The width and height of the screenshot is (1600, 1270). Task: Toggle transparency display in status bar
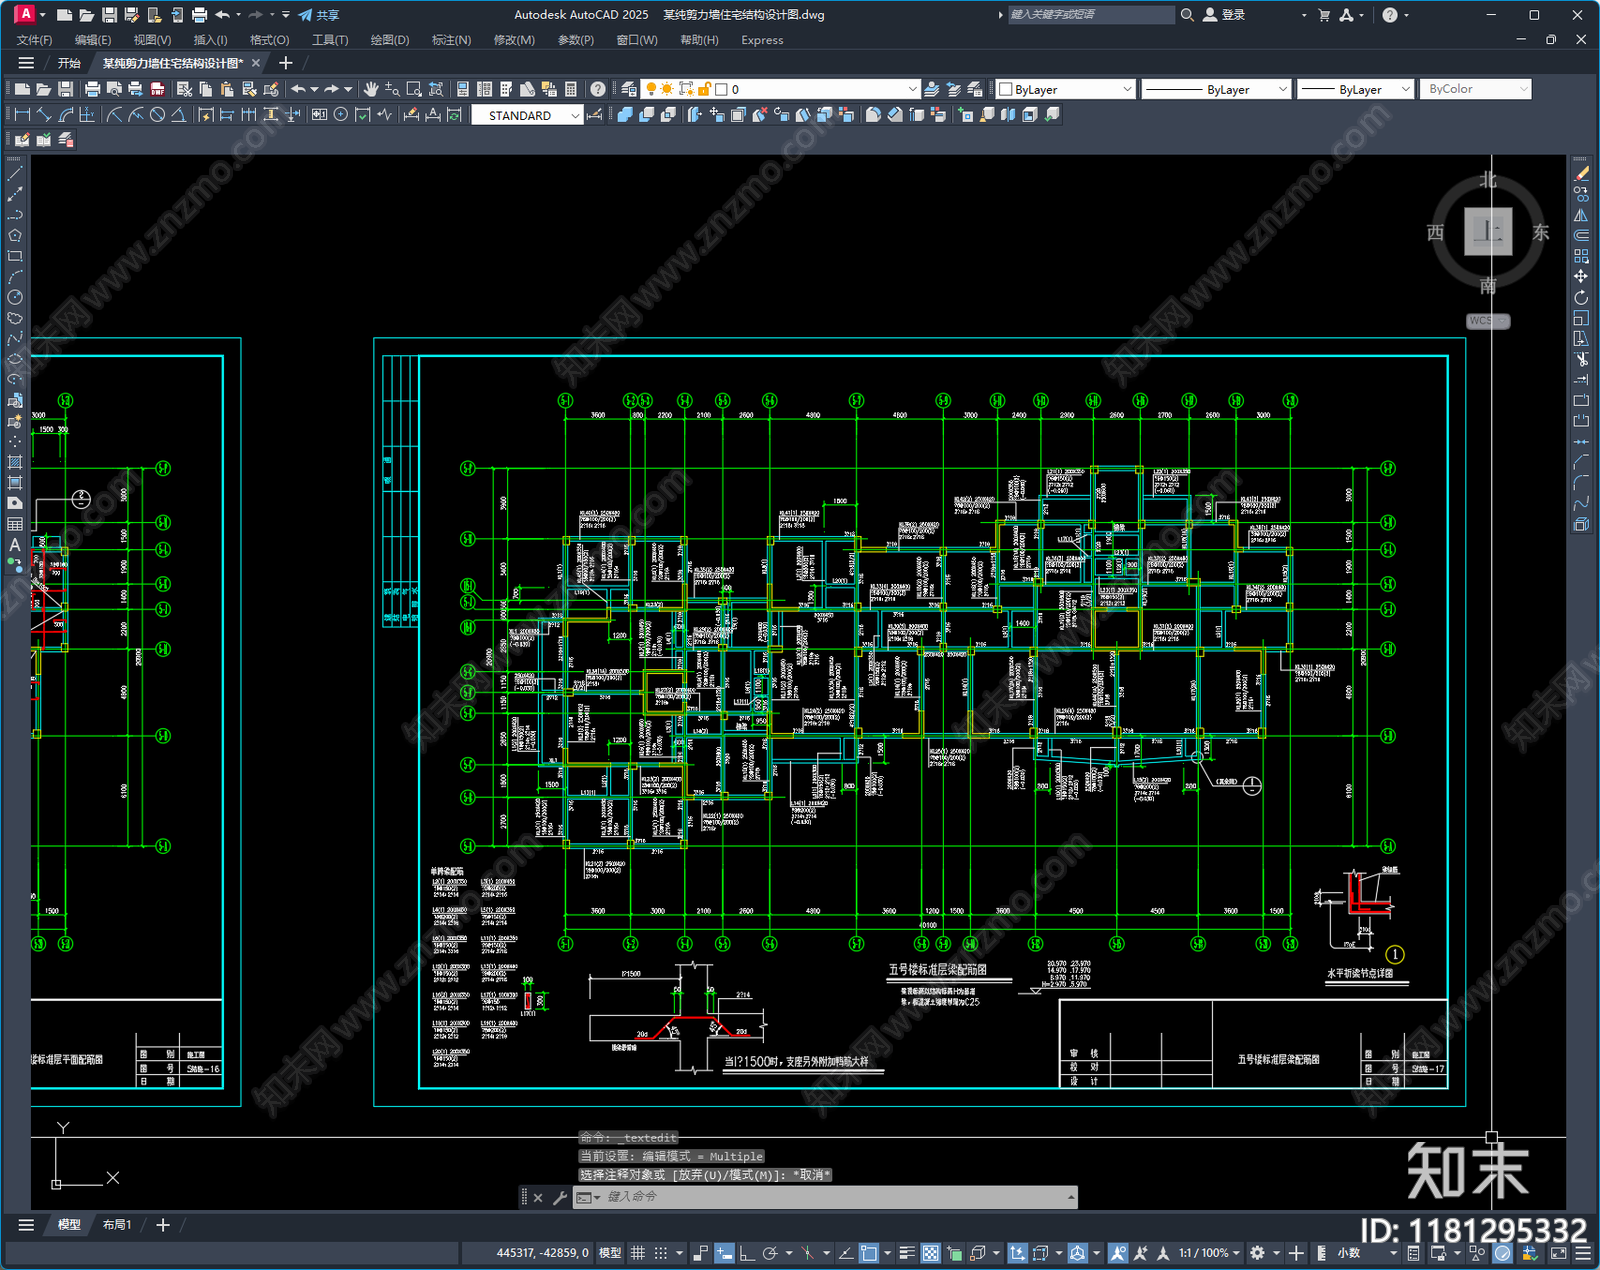point(930,1253)
